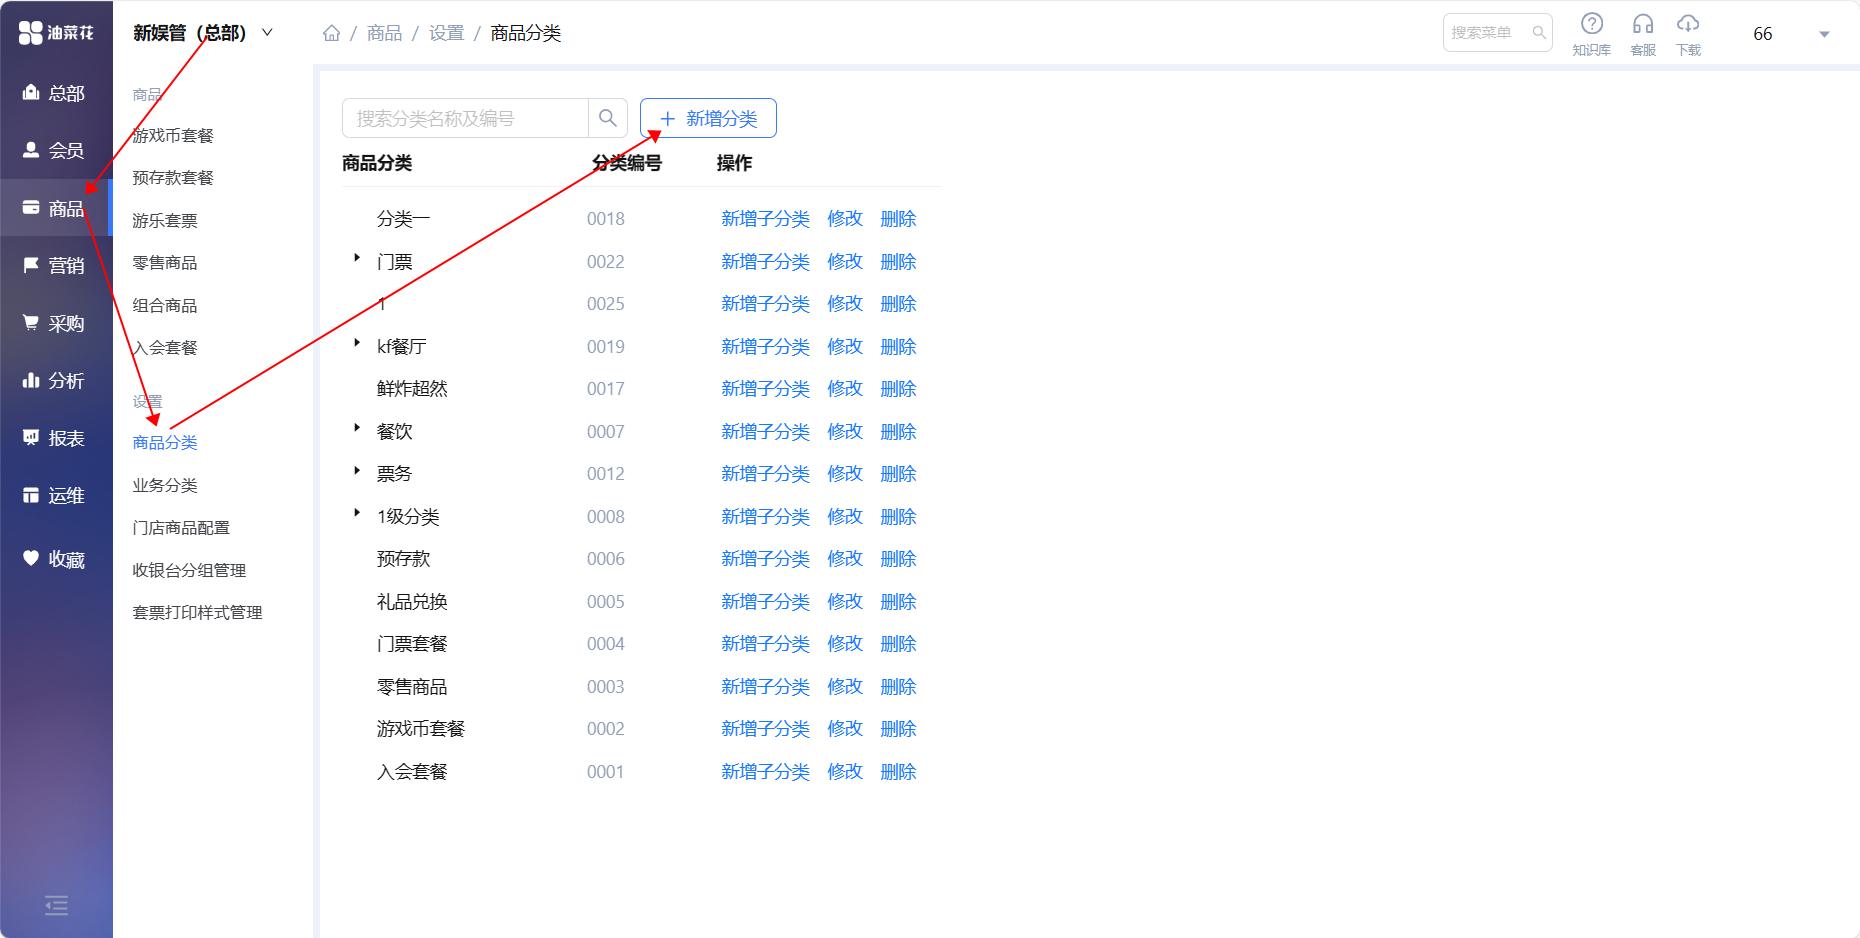Open the 会员 sidebar section
The height and width of the screenshot is (938, 1860).
[55, 150]
